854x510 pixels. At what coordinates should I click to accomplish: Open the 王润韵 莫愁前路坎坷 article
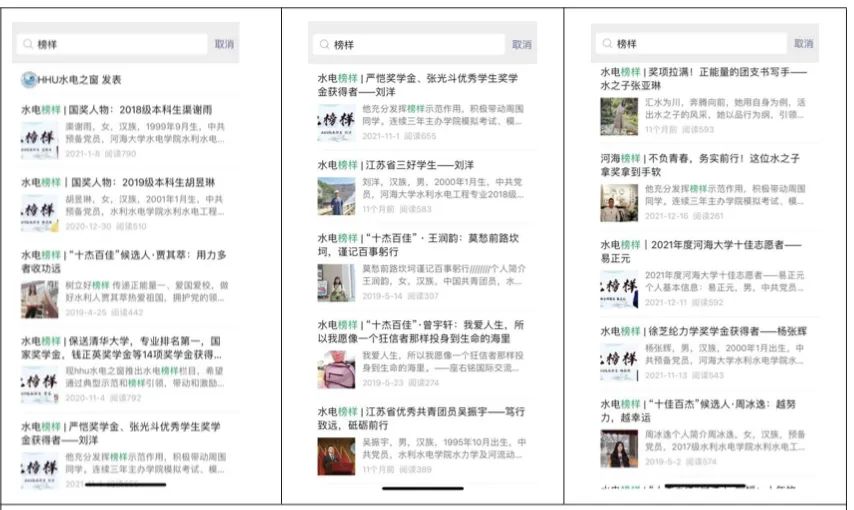pyautogui.click(x=418, y=246)
